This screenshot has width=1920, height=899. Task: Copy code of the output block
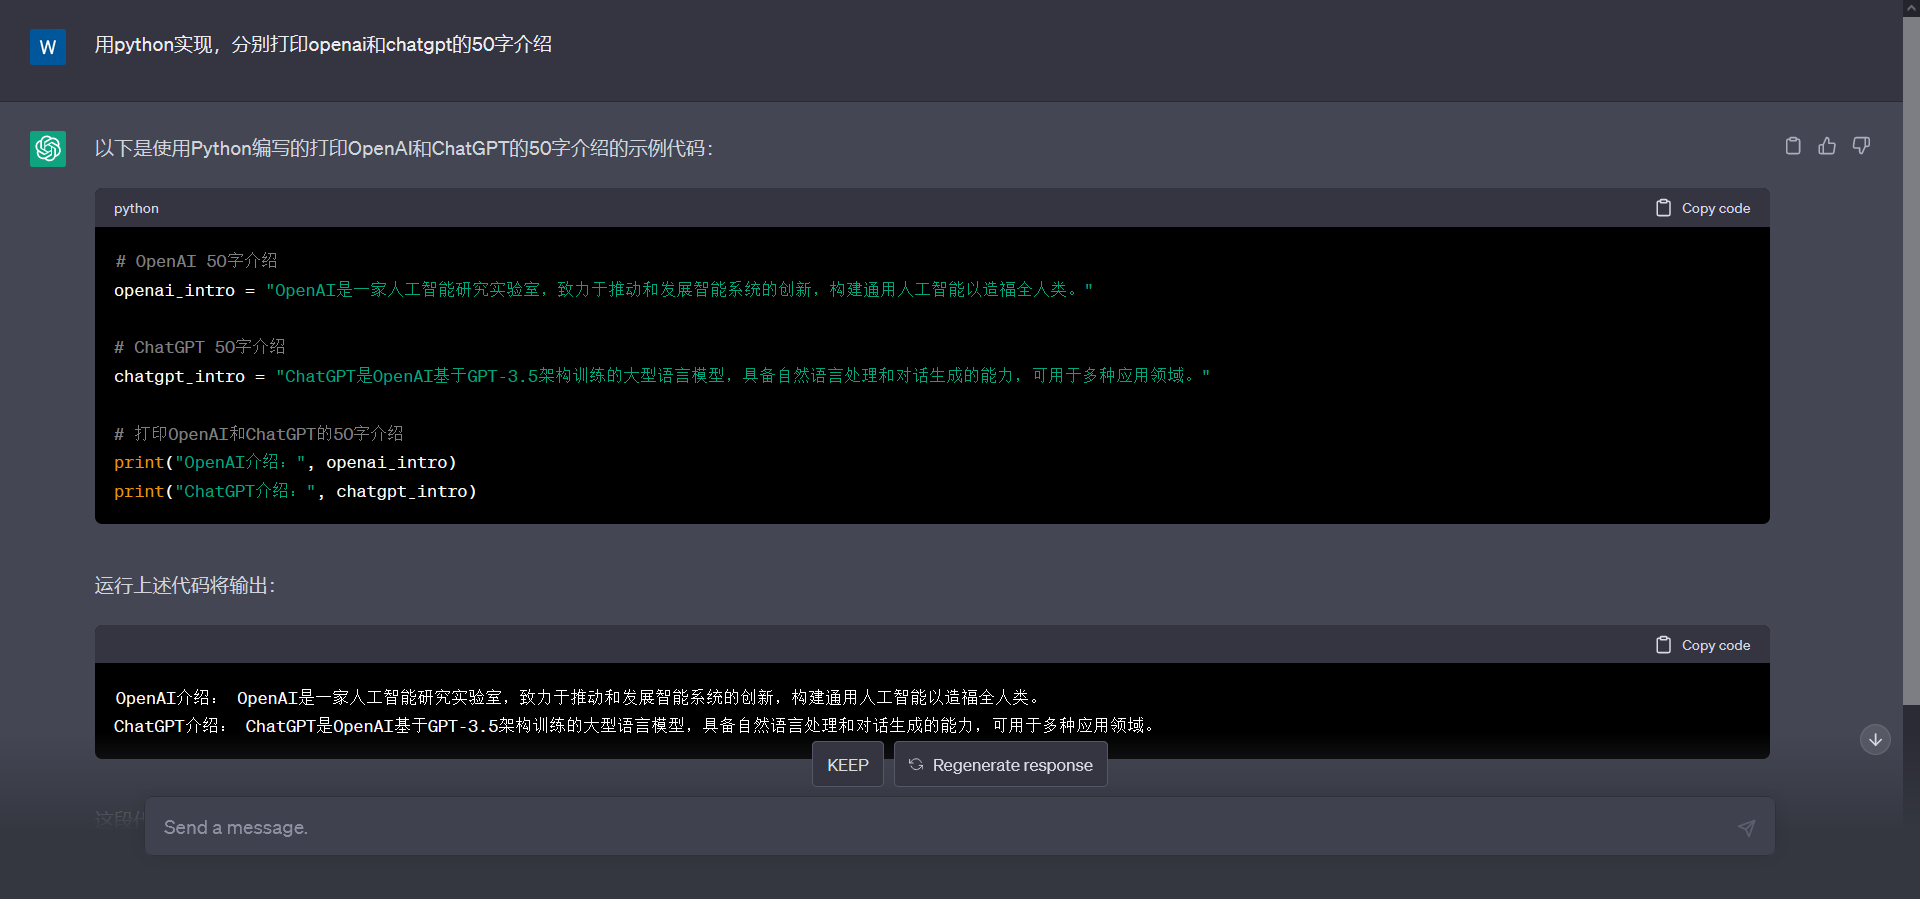[1703, 645]
